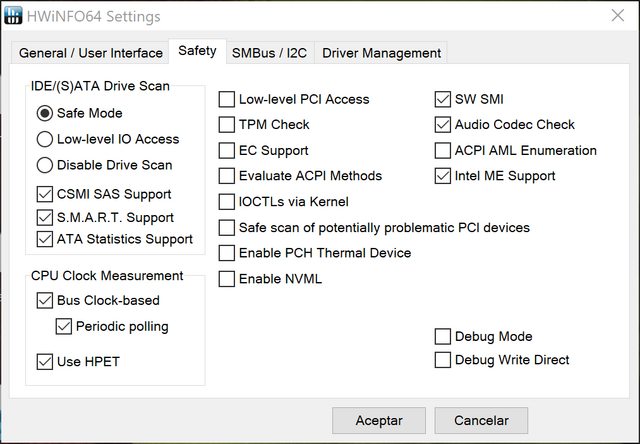Click the HWiNFO64 app icon in title bar
The height and width of the screenshot is (444, 640).
pyautogui.click(x=13, y=16)
